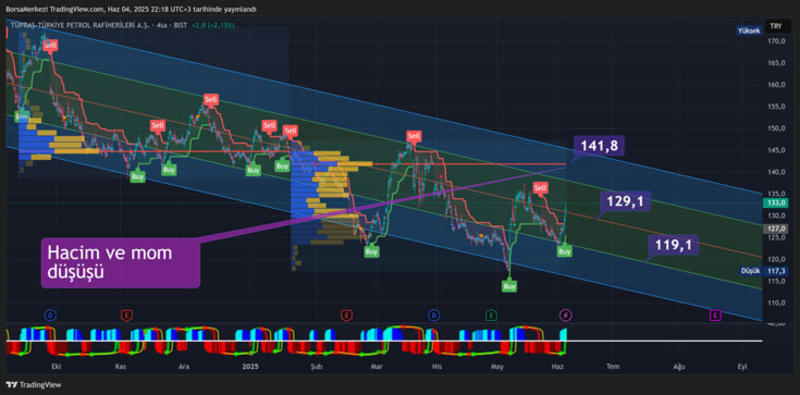
Task: Click the lowest Buy signal under the May low
Action: point(509,286)
